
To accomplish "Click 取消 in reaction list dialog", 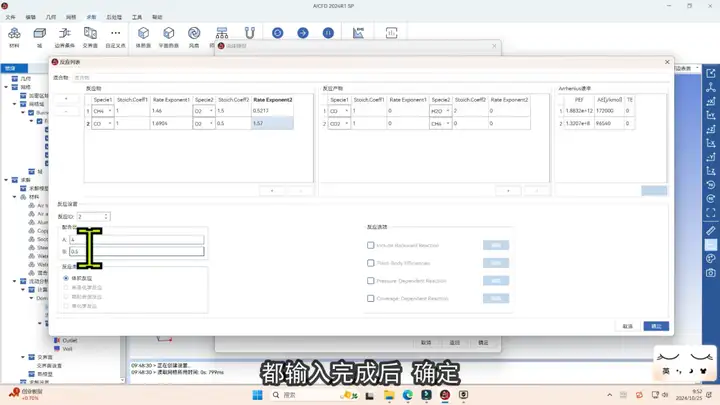I will (628, 326).
